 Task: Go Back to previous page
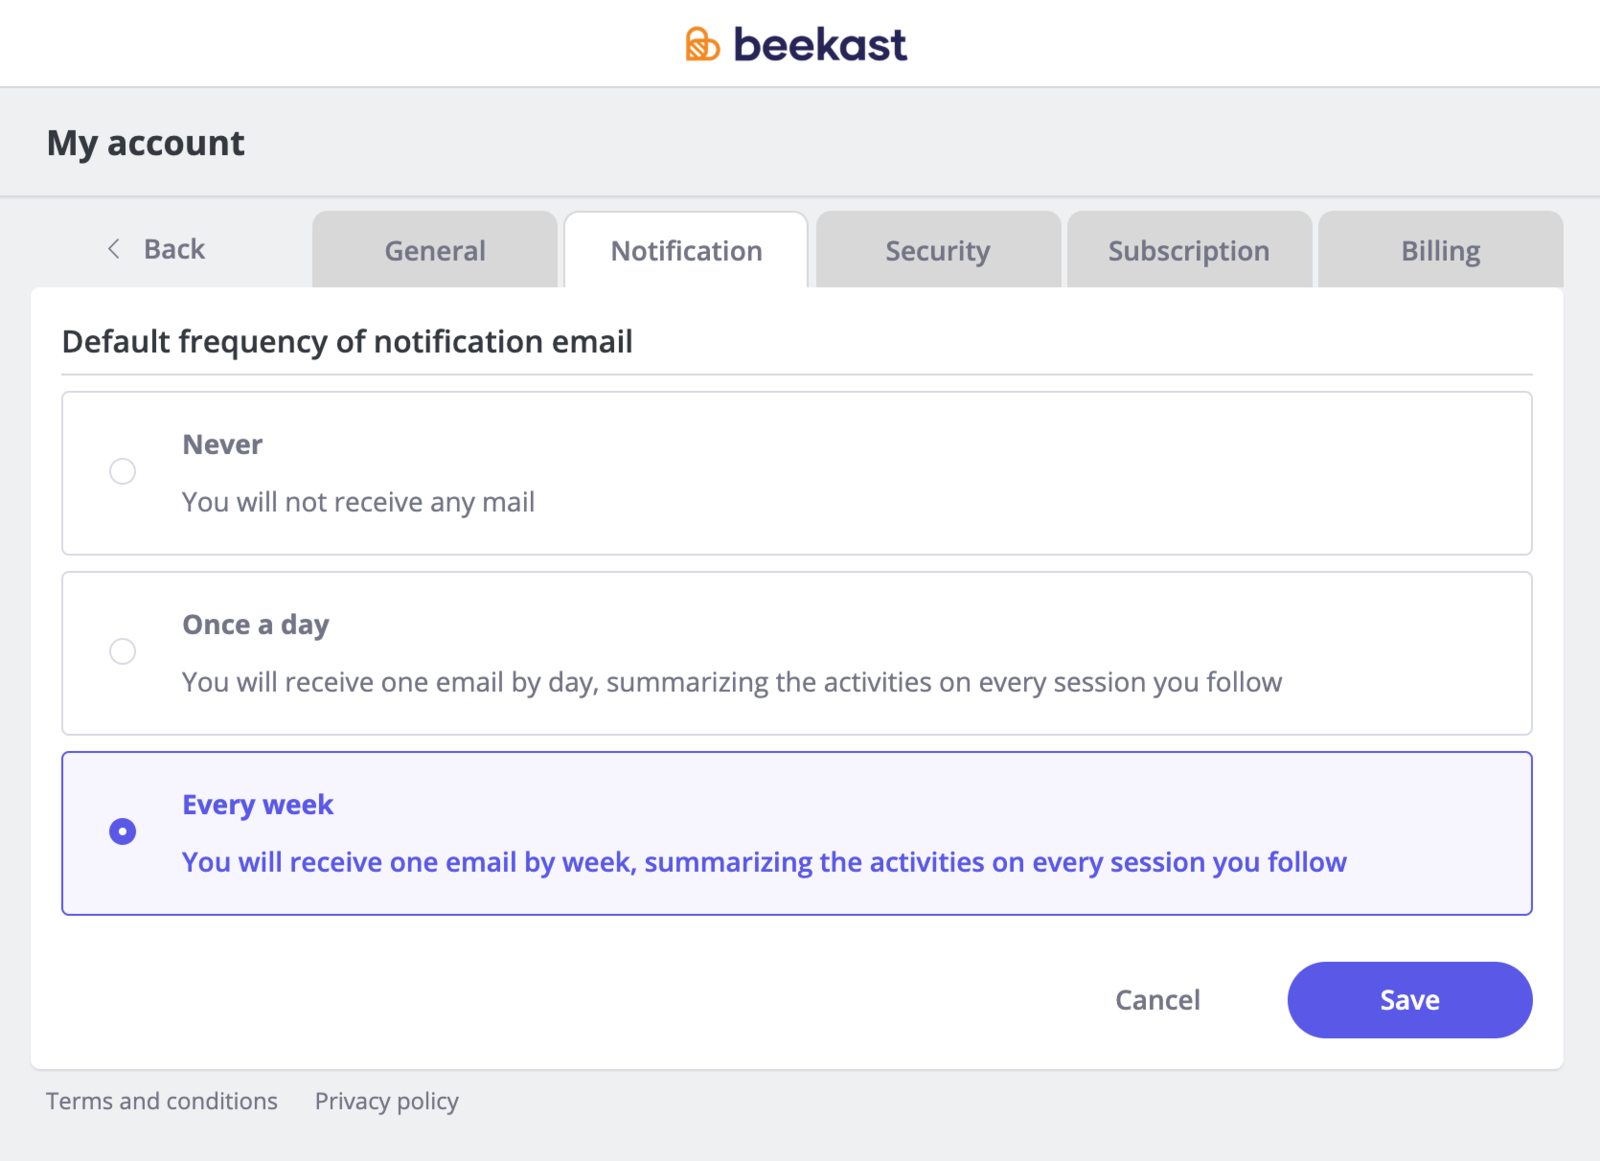pyautogui.click(x=156, y=249)
